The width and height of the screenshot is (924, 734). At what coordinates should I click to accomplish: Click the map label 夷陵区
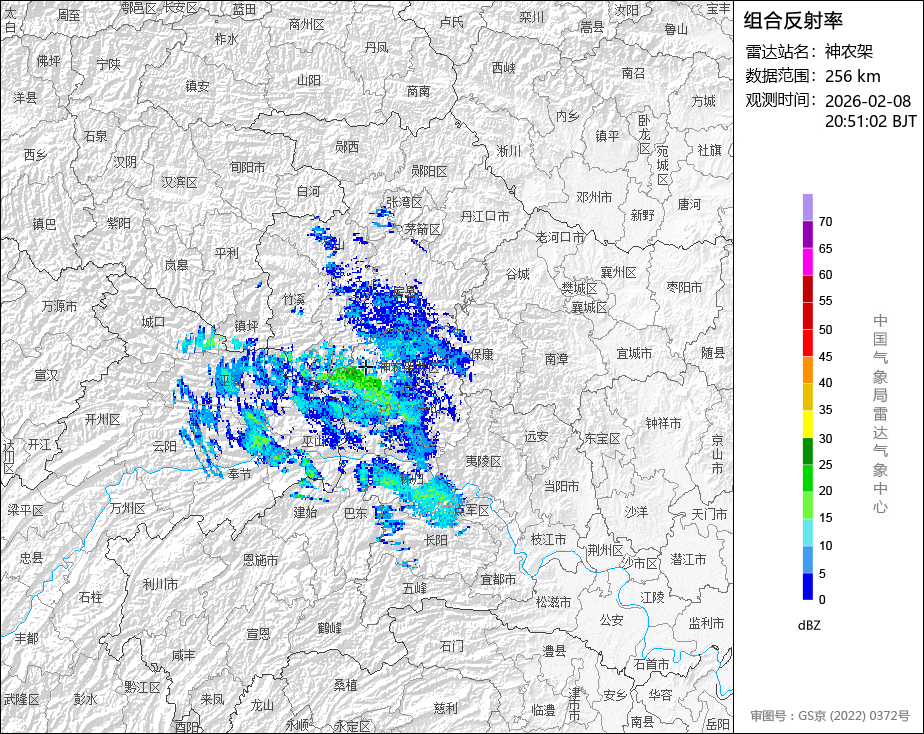(483, 461)
